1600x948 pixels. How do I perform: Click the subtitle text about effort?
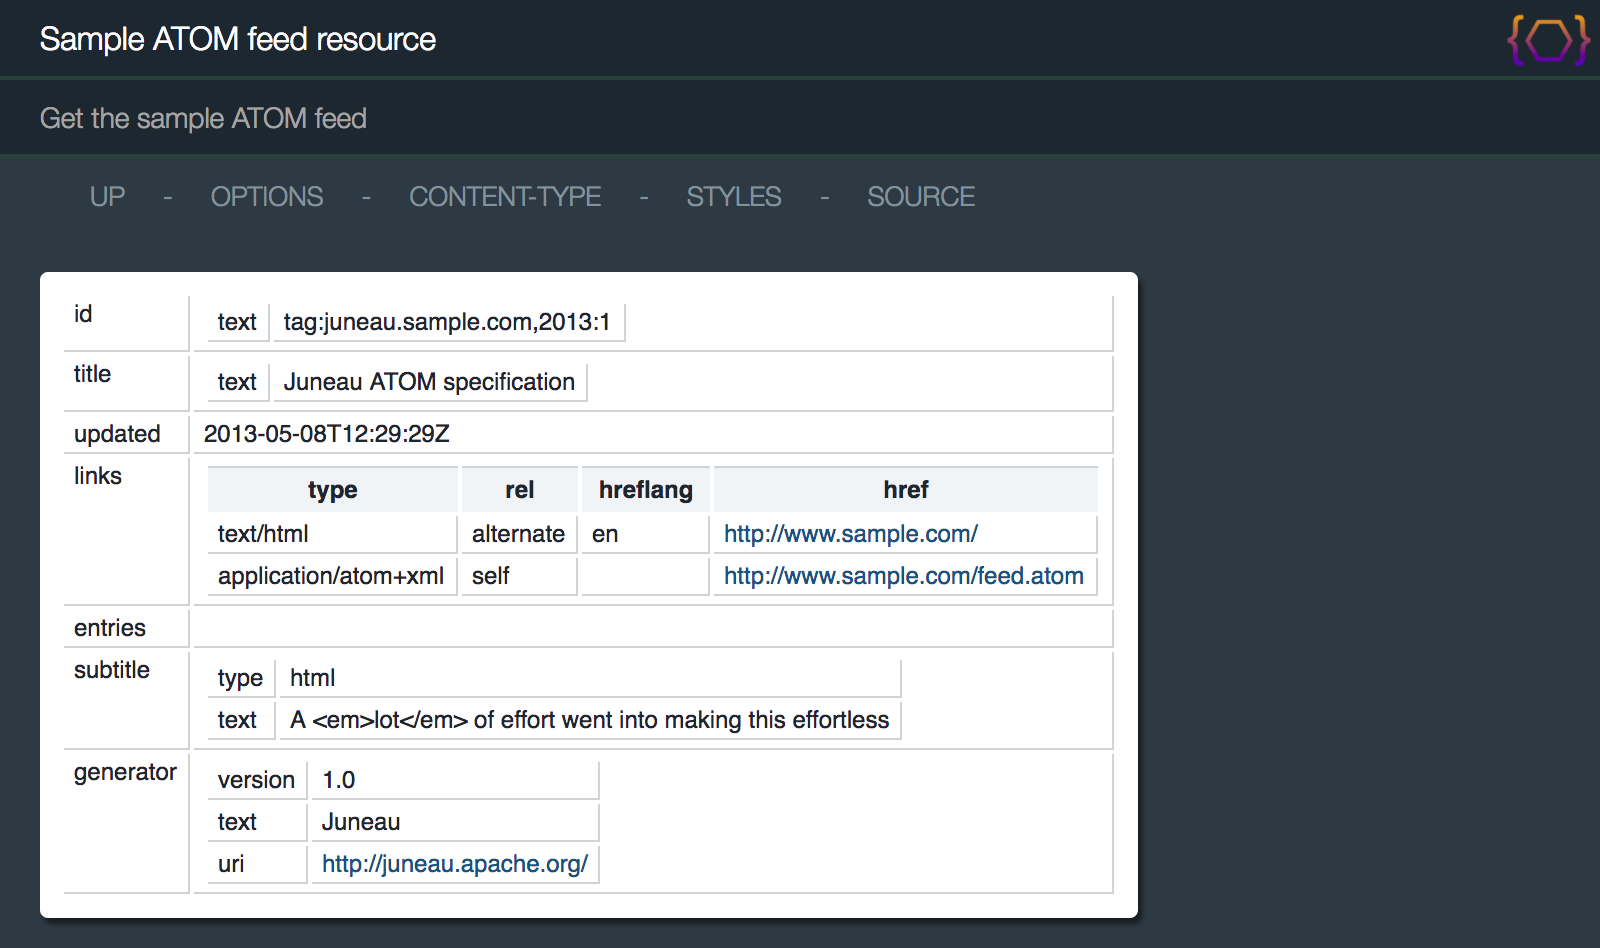pos(589,720)
